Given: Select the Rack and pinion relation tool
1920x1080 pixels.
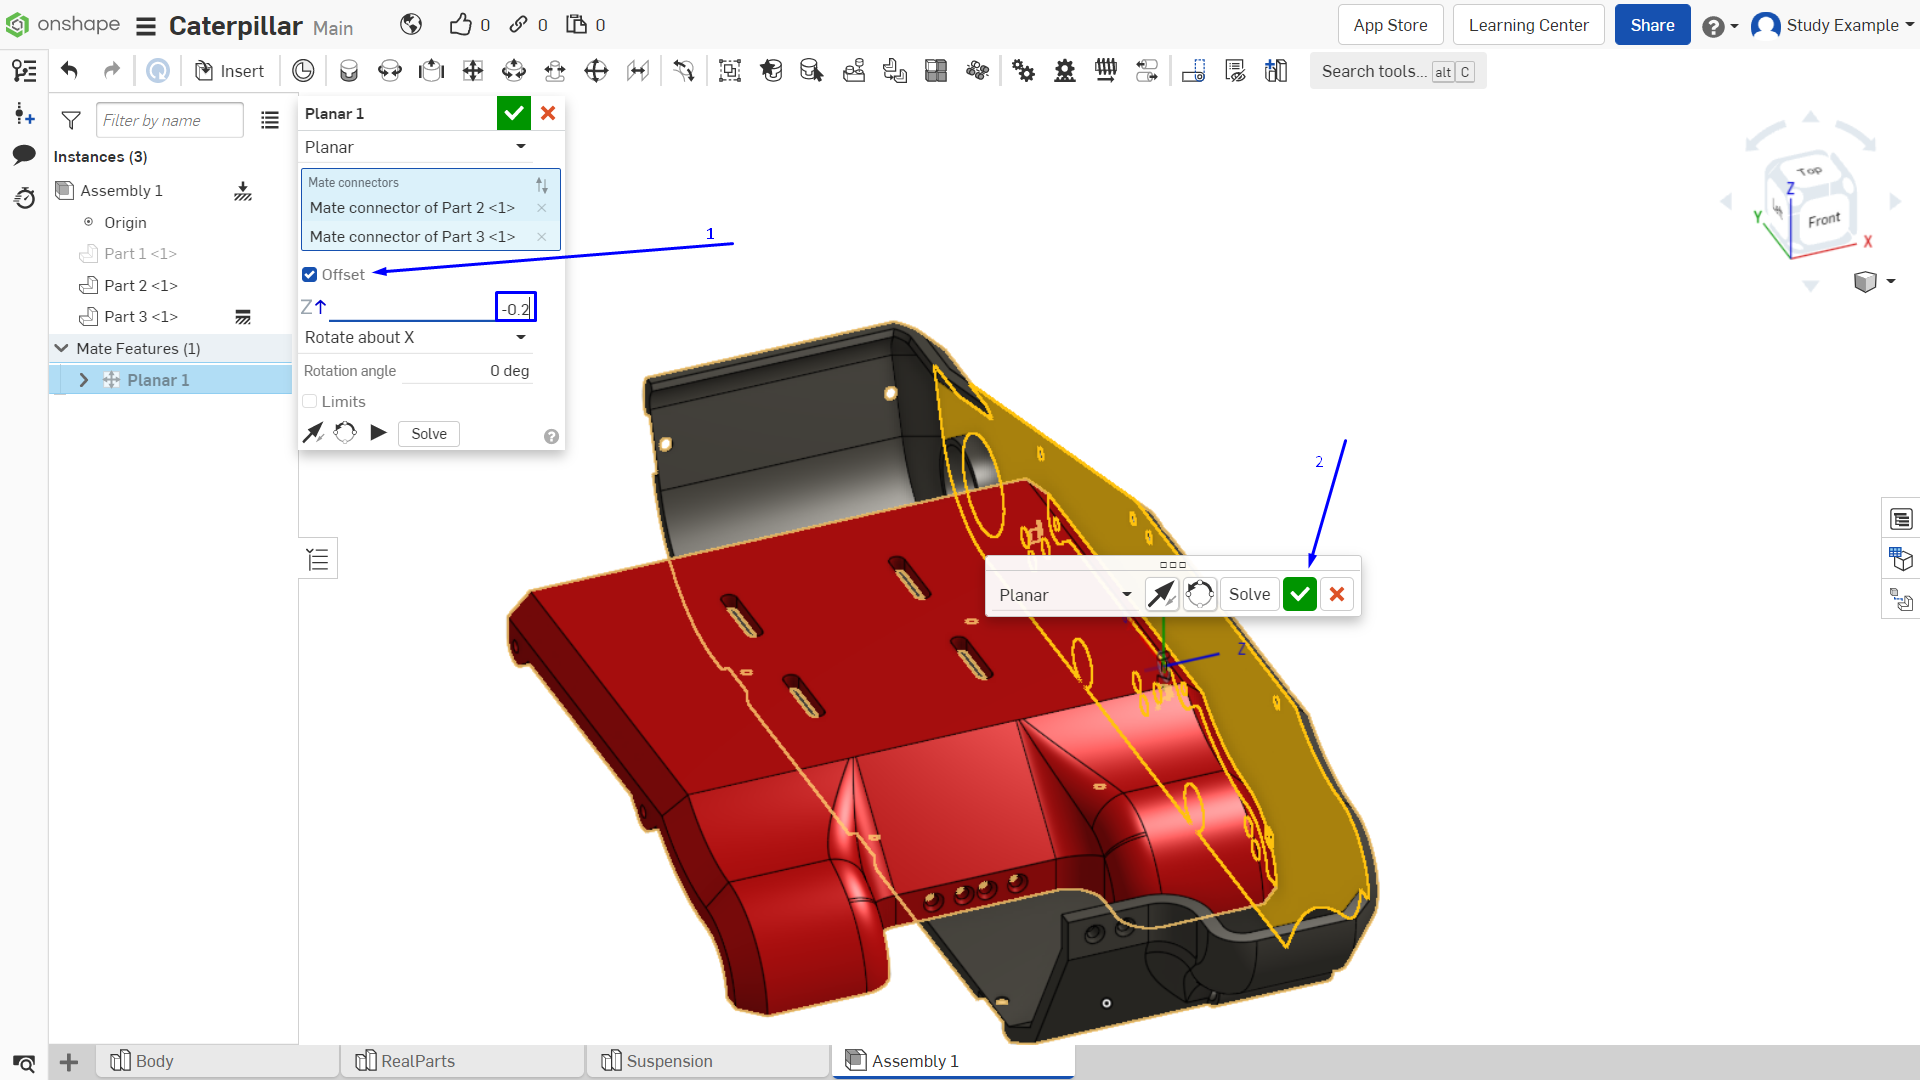Looking at the screenshot, I should [1065, 71].
